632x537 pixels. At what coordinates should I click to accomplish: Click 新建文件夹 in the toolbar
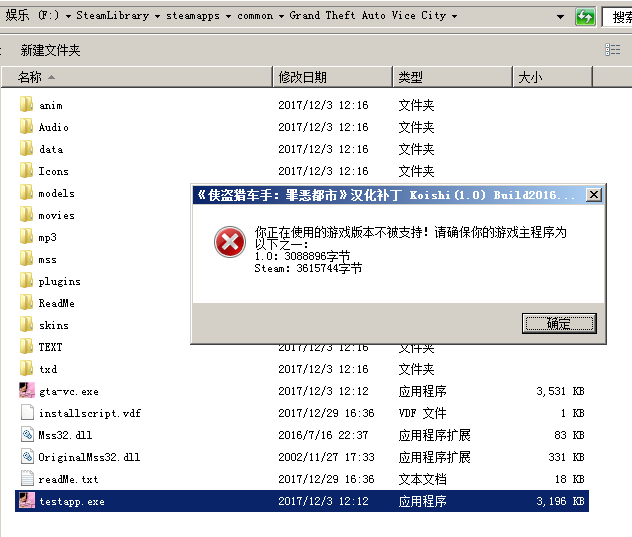pos(50,50)
